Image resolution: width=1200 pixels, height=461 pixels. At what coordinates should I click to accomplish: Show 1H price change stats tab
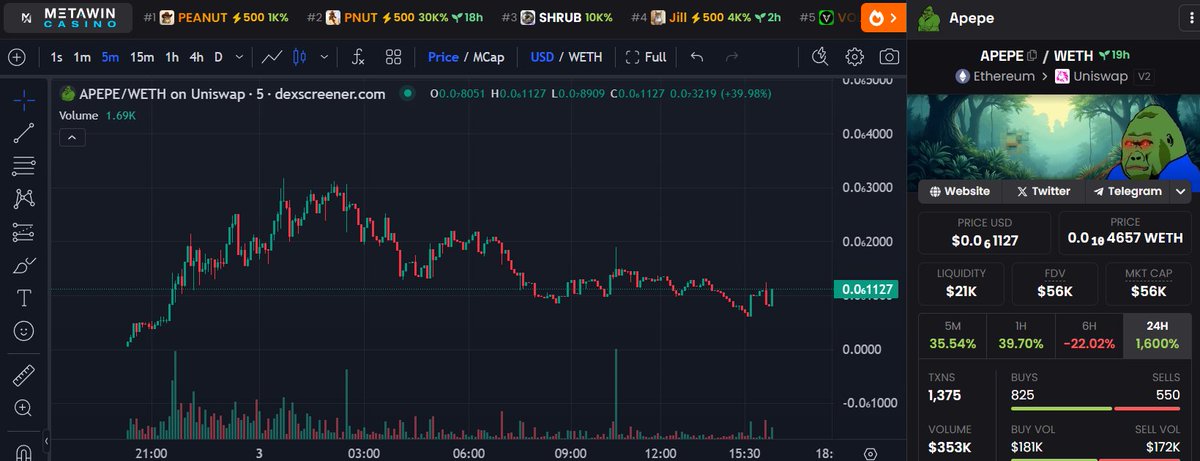point(1020,335)
